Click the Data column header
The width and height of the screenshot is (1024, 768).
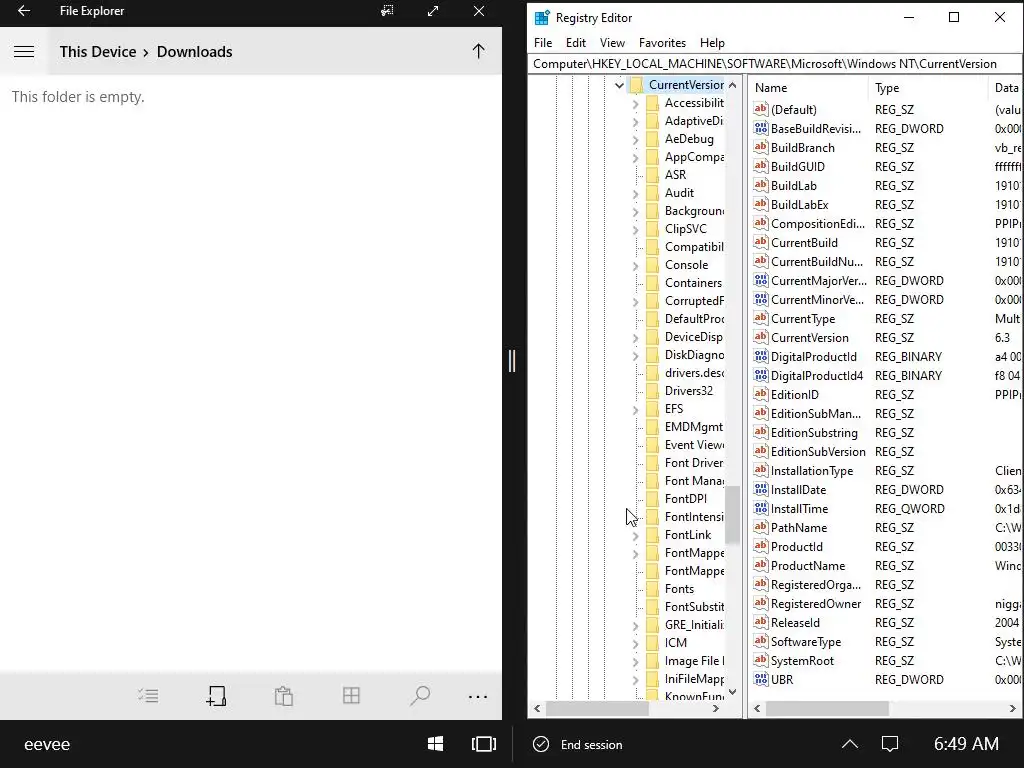click(x=1005, y=88)
